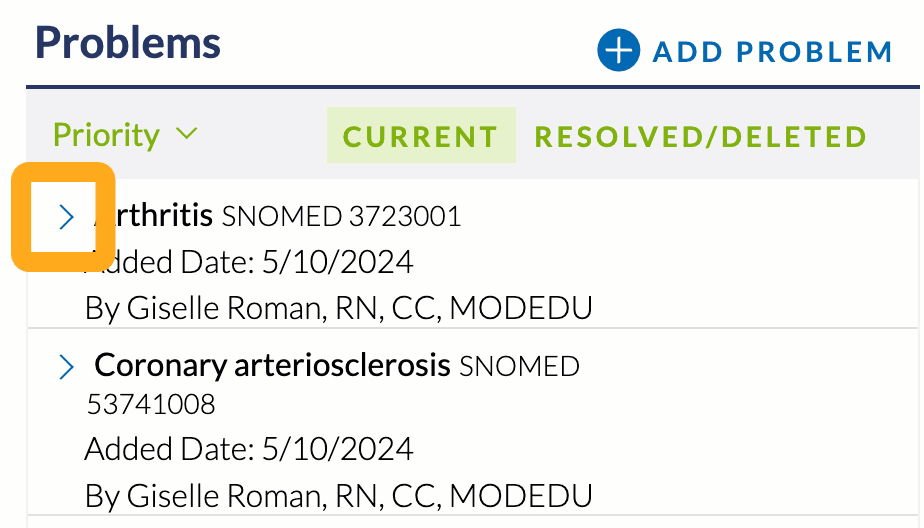The image size is (924, 528).
Task: Click the blue plus circle icon
Action: click(618, 50)
